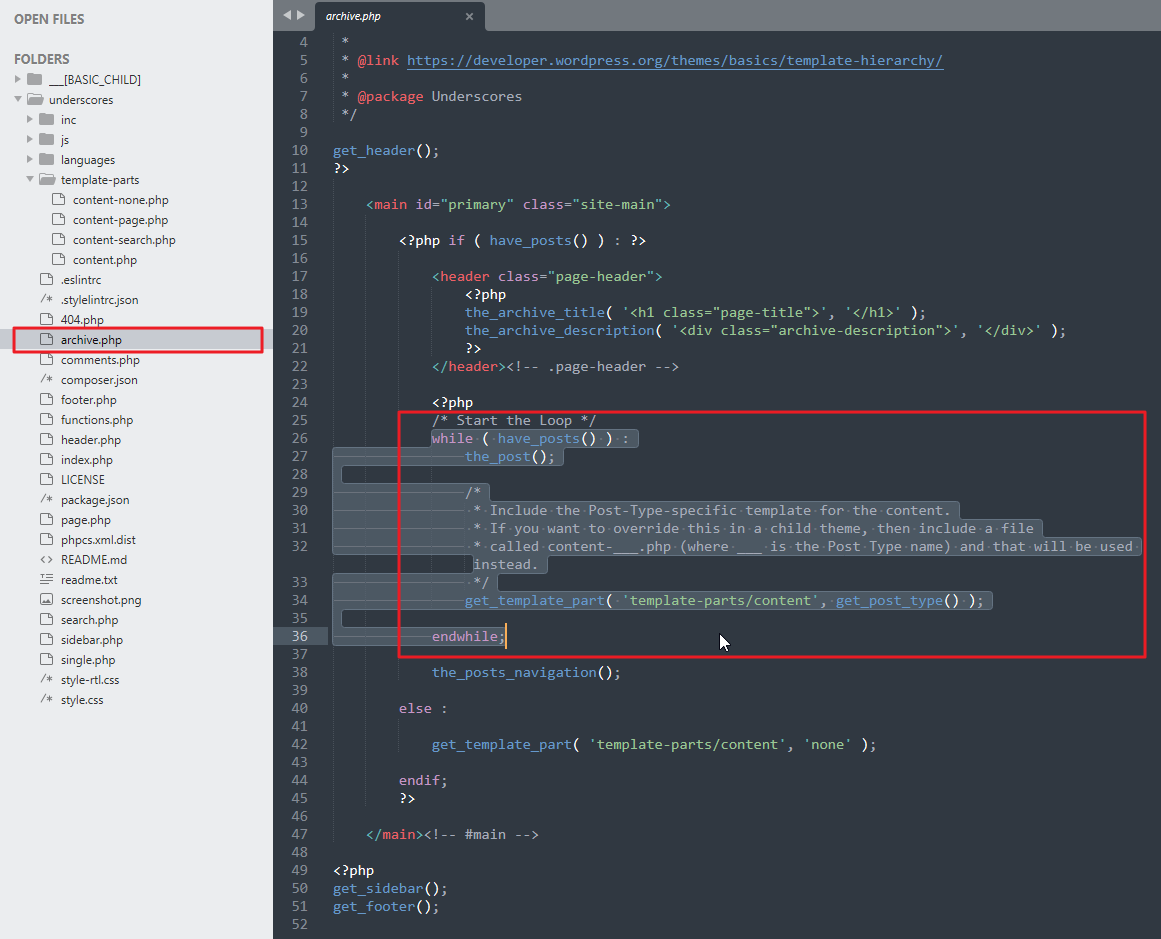1161x939 pixels.
Task: Open sidebar.php file
Action: (x=92, y=640)
